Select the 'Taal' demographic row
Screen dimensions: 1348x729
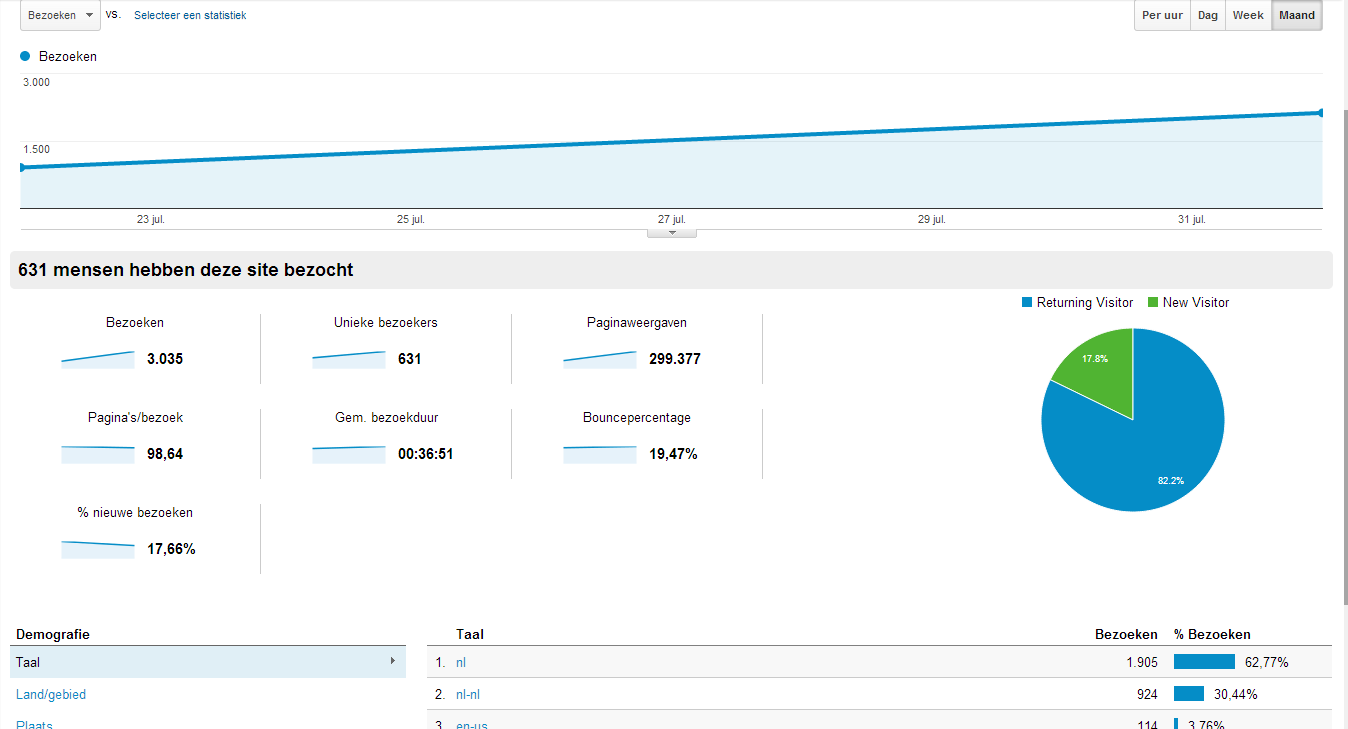point(208,662)
